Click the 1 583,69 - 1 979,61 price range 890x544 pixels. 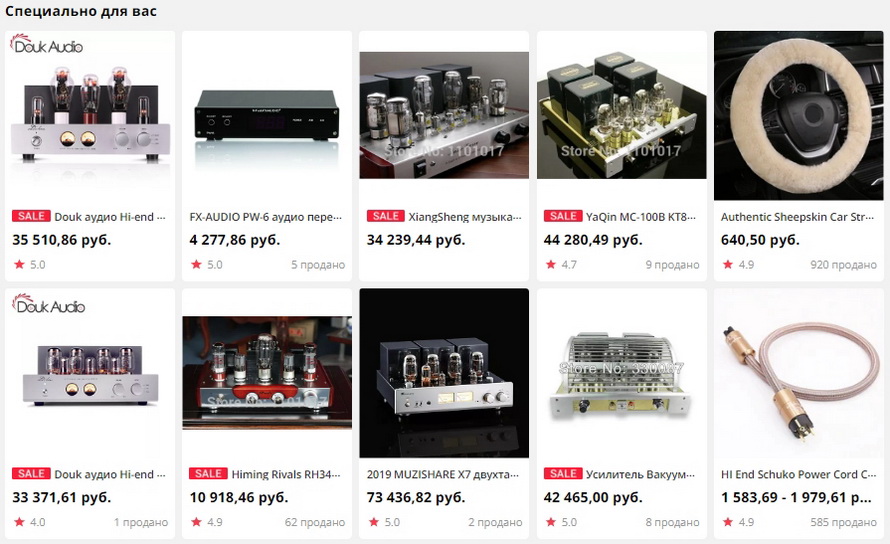click(796, 497)
